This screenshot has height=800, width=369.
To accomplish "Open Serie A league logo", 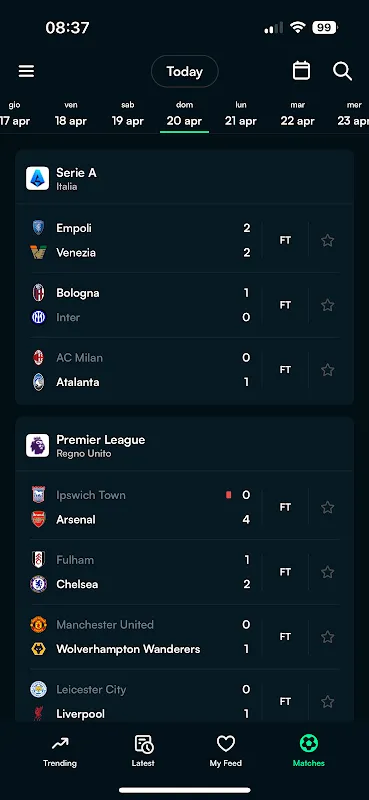I will (x=38, y=178).
